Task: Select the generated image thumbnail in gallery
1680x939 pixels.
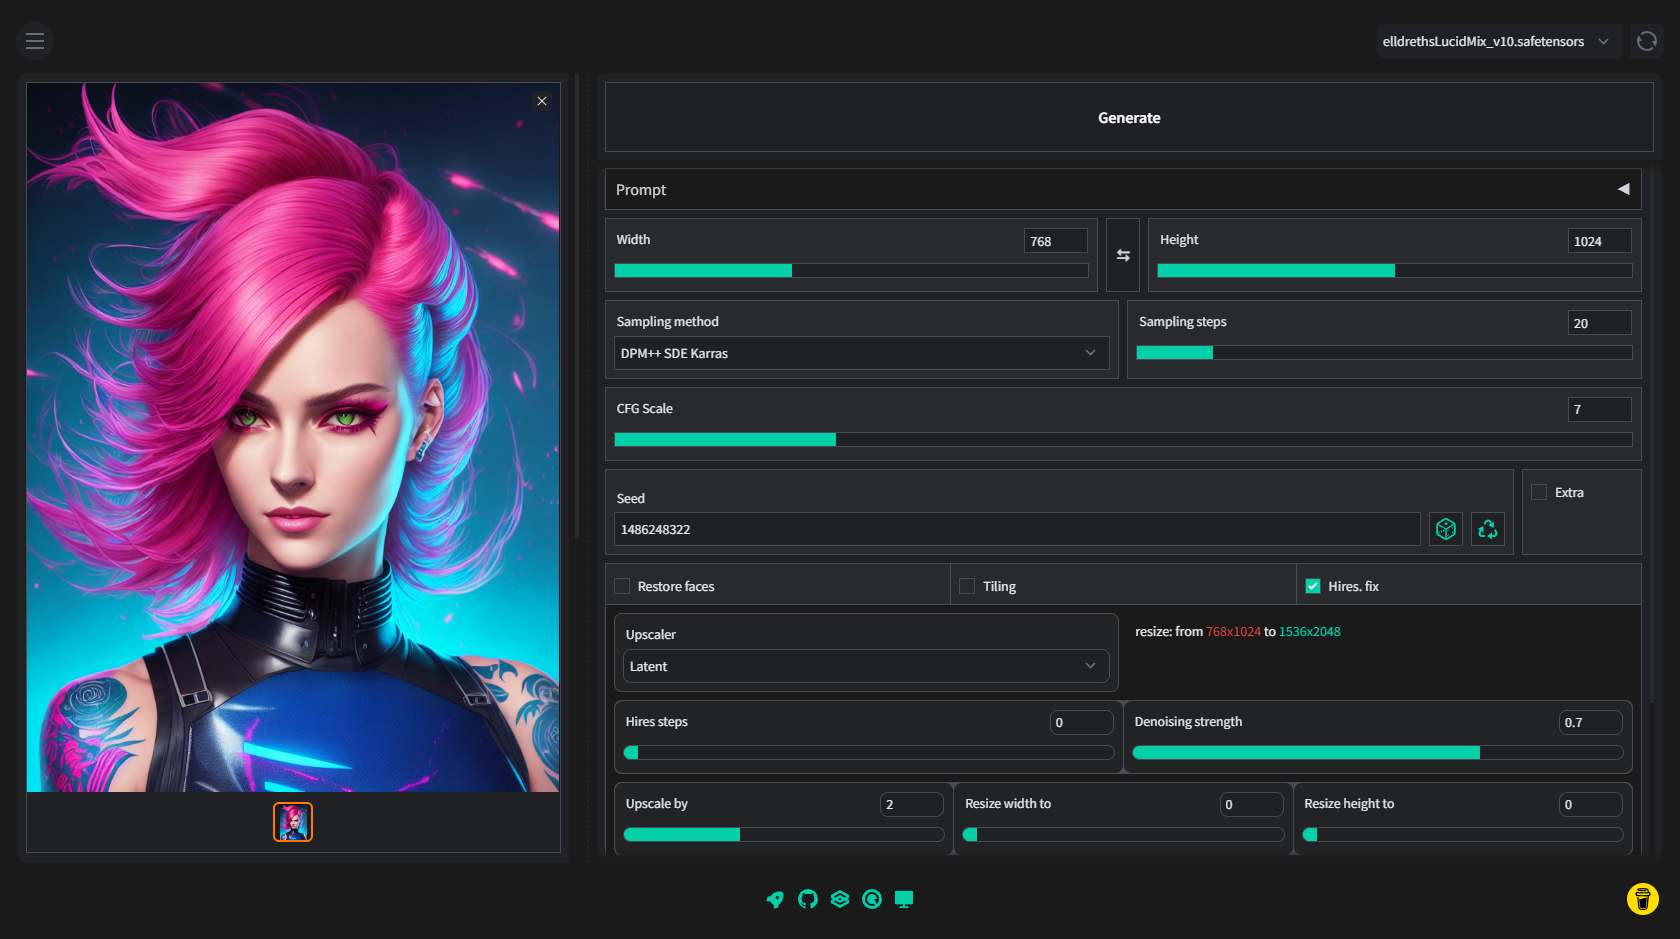Action: pos(293,822)
